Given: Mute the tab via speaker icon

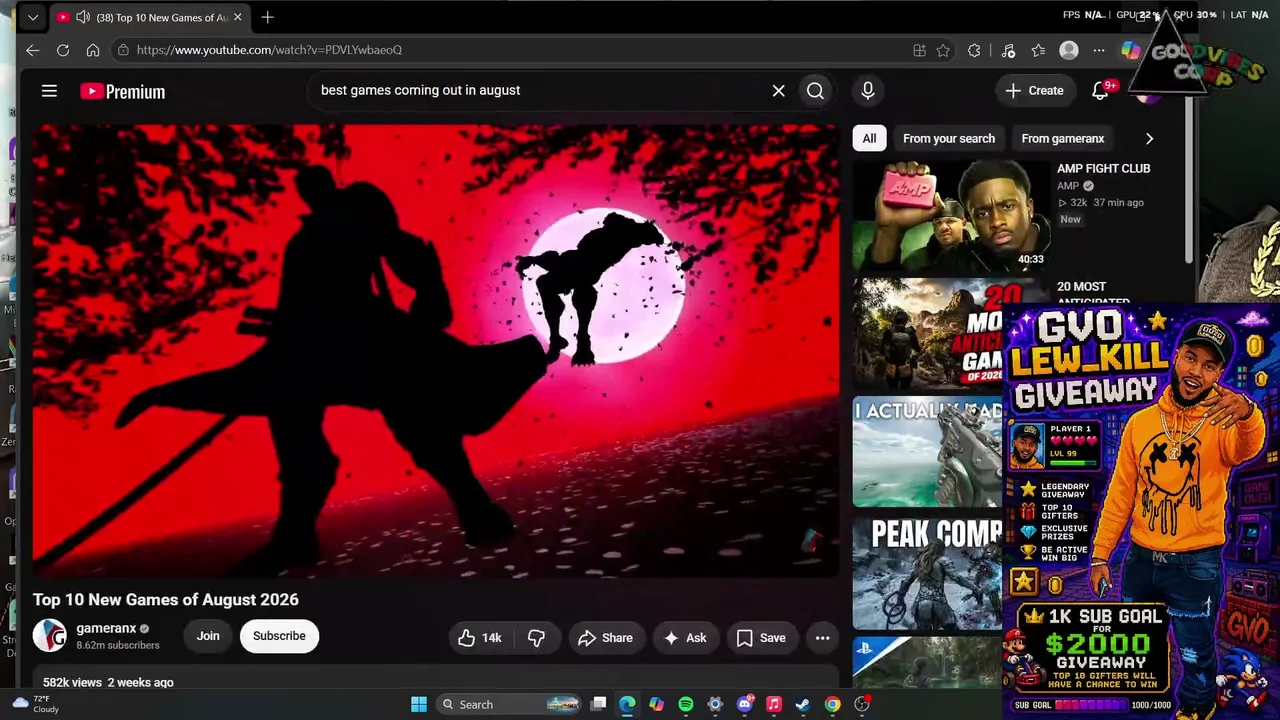Looking at the screenshot, I should [82, 17].
